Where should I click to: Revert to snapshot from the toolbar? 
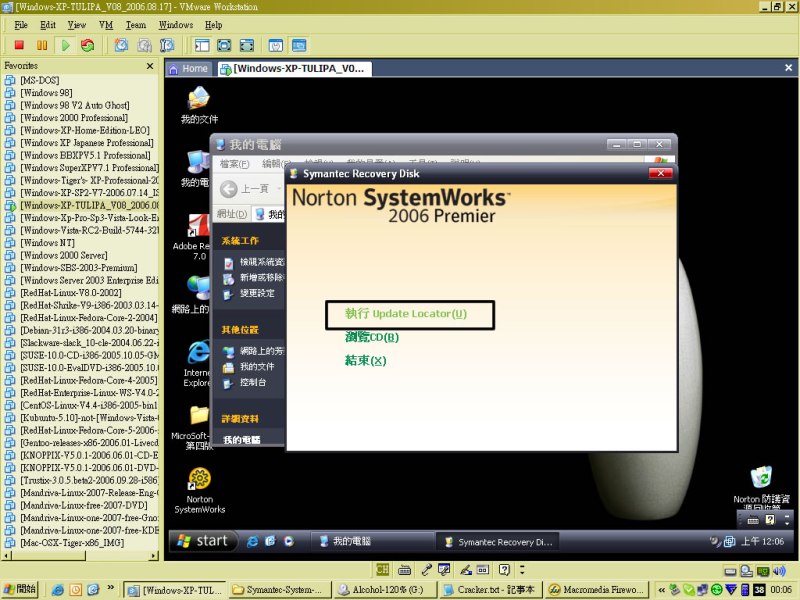point(144,45)
